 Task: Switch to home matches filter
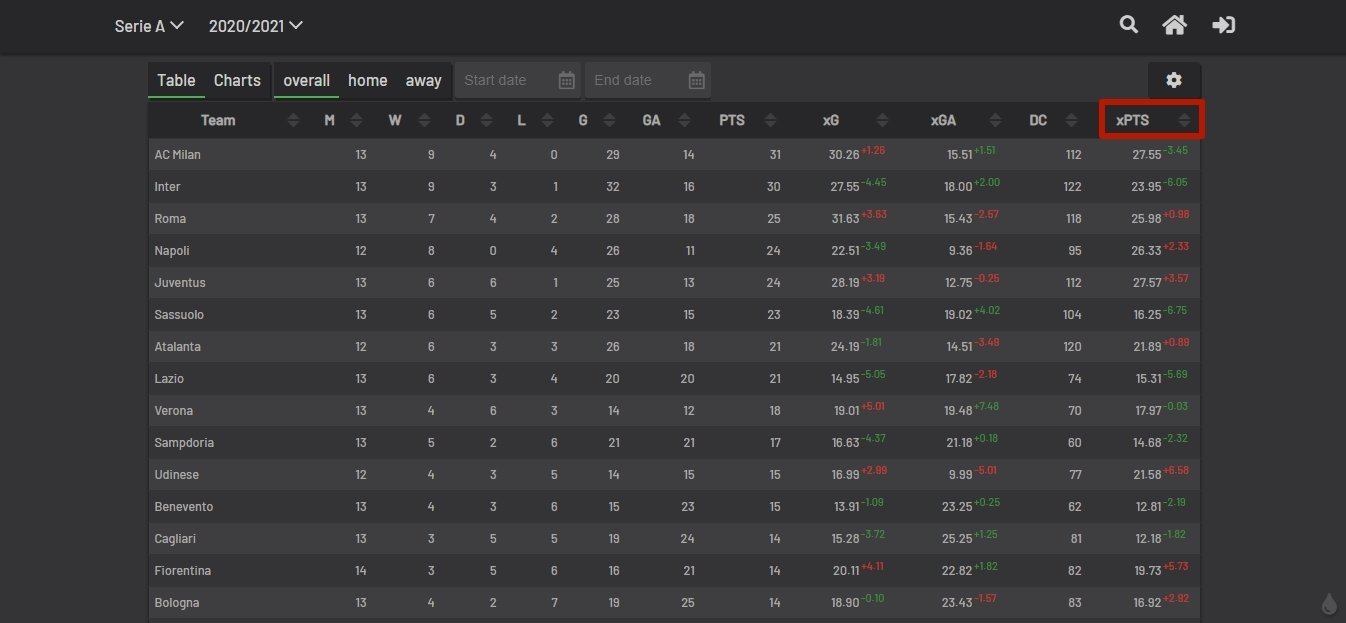(367, 80)
